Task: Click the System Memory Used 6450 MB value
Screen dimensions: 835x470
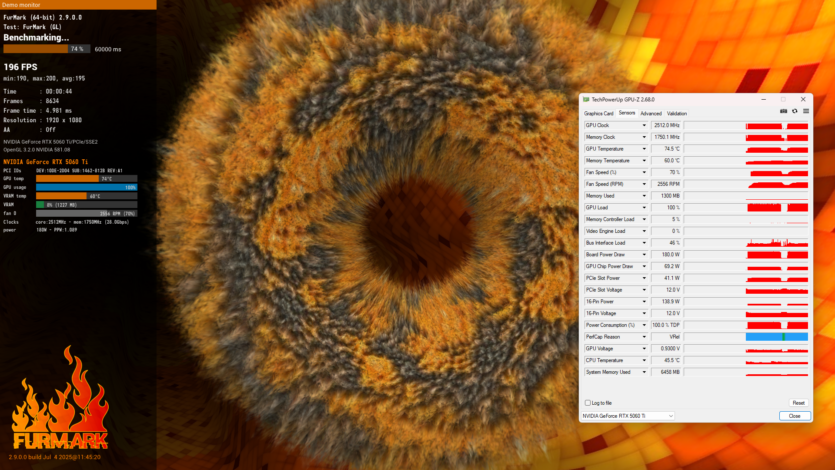Action: click(x=666, y=372)
